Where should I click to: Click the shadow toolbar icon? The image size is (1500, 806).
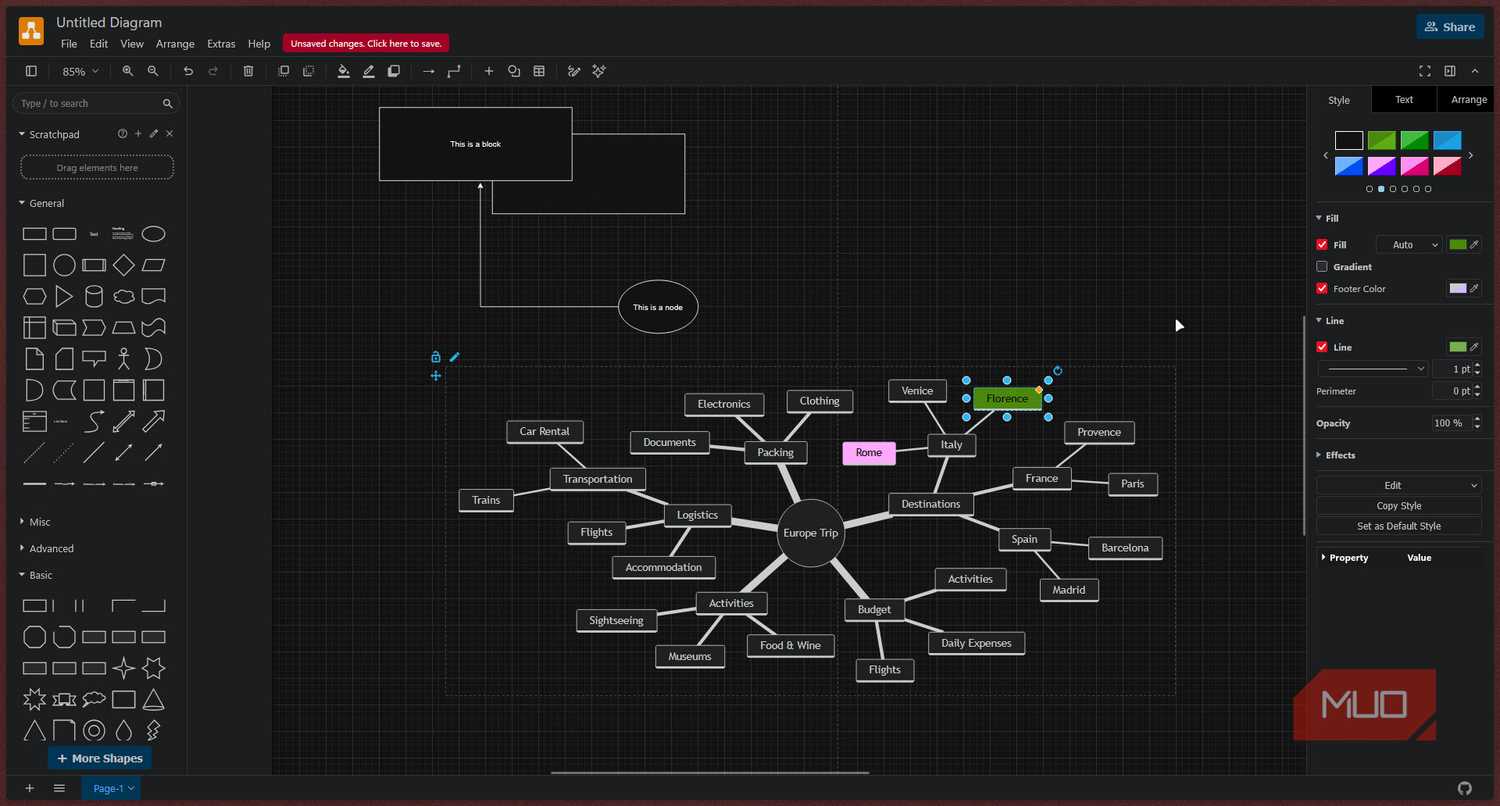coord(394,71)
